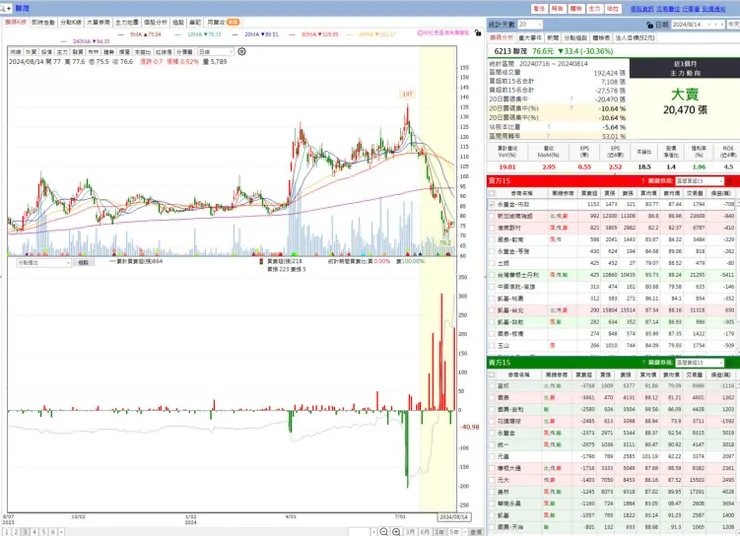The height and width of the screenshot is (536, 740).
Task: Open the 日線 period dropdown
Action: pos(216,51)
